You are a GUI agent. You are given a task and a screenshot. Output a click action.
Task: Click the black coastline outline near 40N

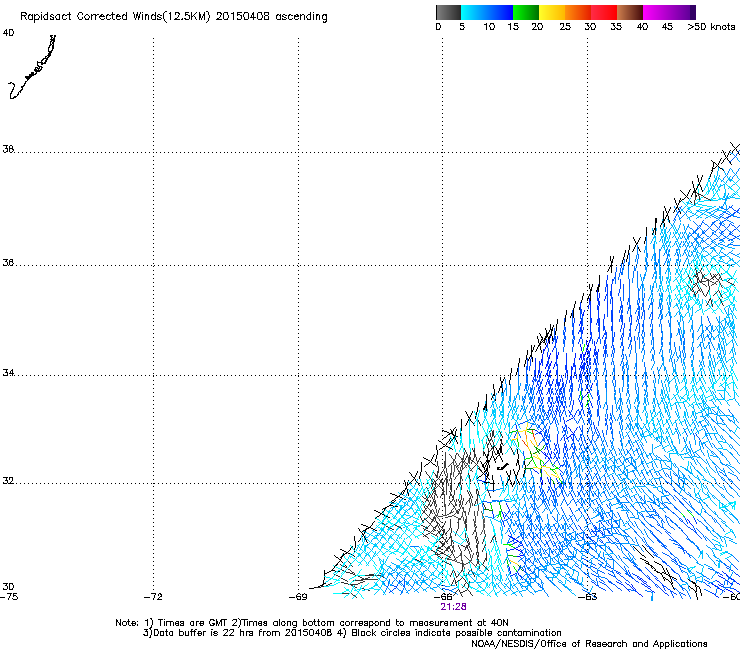point(32,68)
